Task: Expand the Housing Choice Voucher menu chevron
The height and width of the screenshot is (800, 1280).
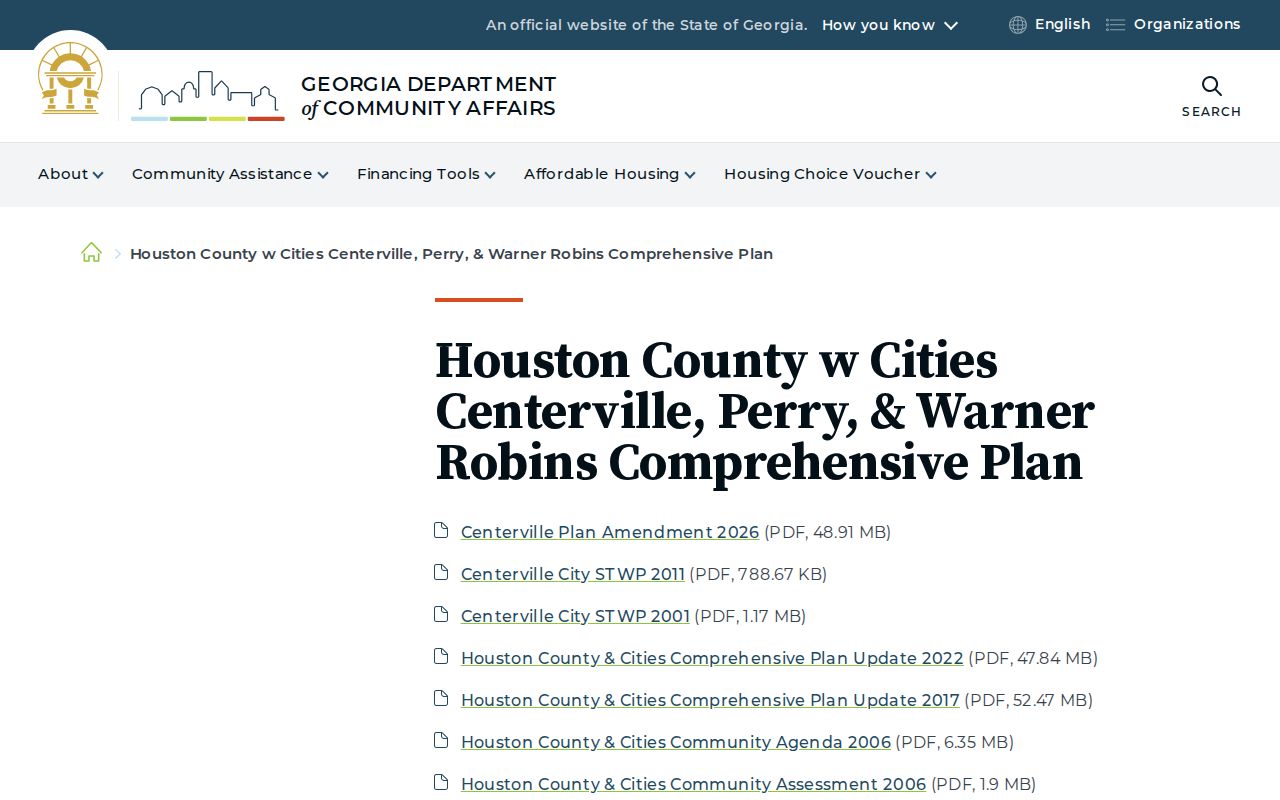Action: pos(931,175)
